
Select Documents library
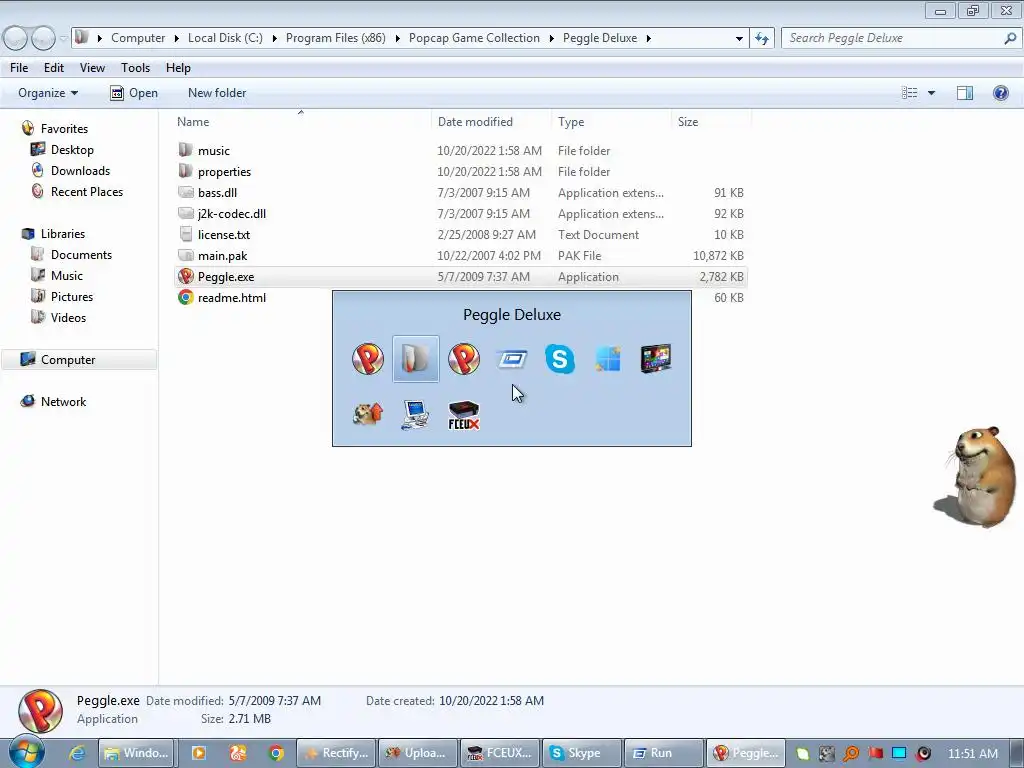(x=81, y=255)
